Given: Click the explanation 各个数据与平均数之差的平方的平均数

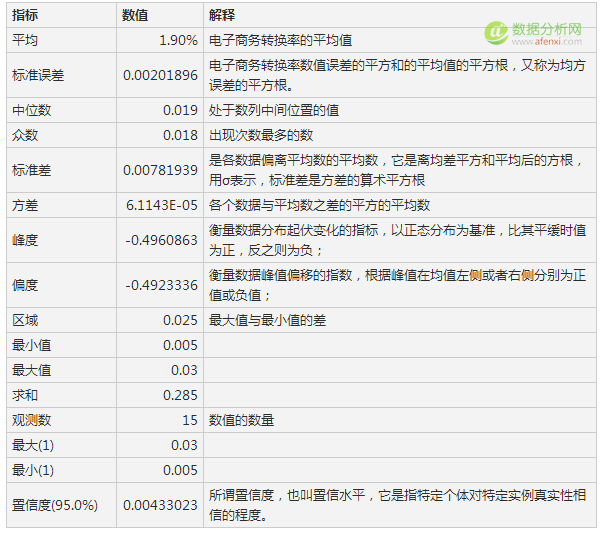Looking at the screenshot, I should coord(319,205).
